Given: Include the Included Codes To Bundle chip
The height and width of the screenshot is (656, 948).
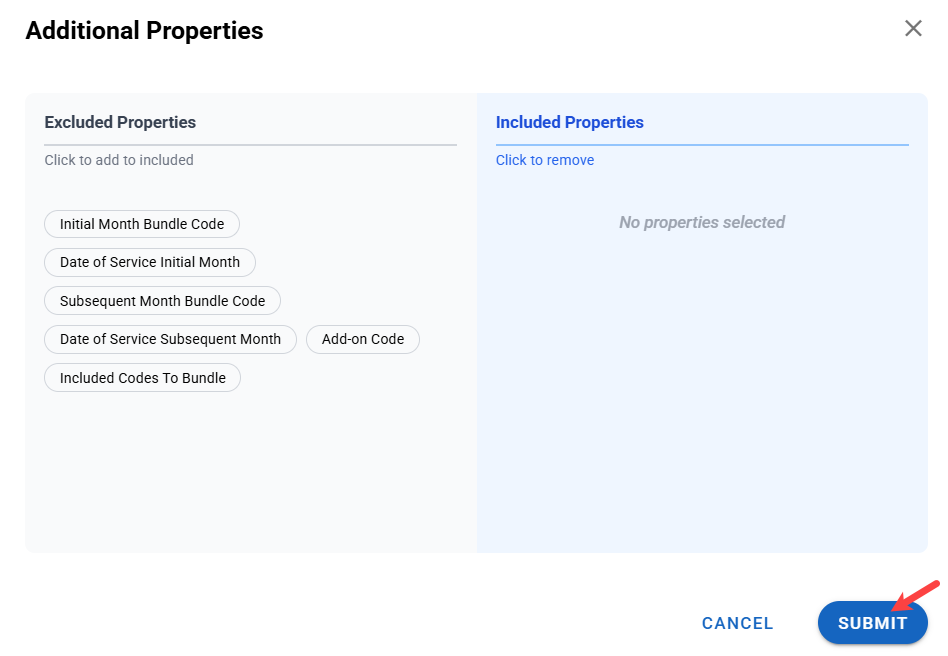Looking at the screenshot, I should [x=143, y=378].
